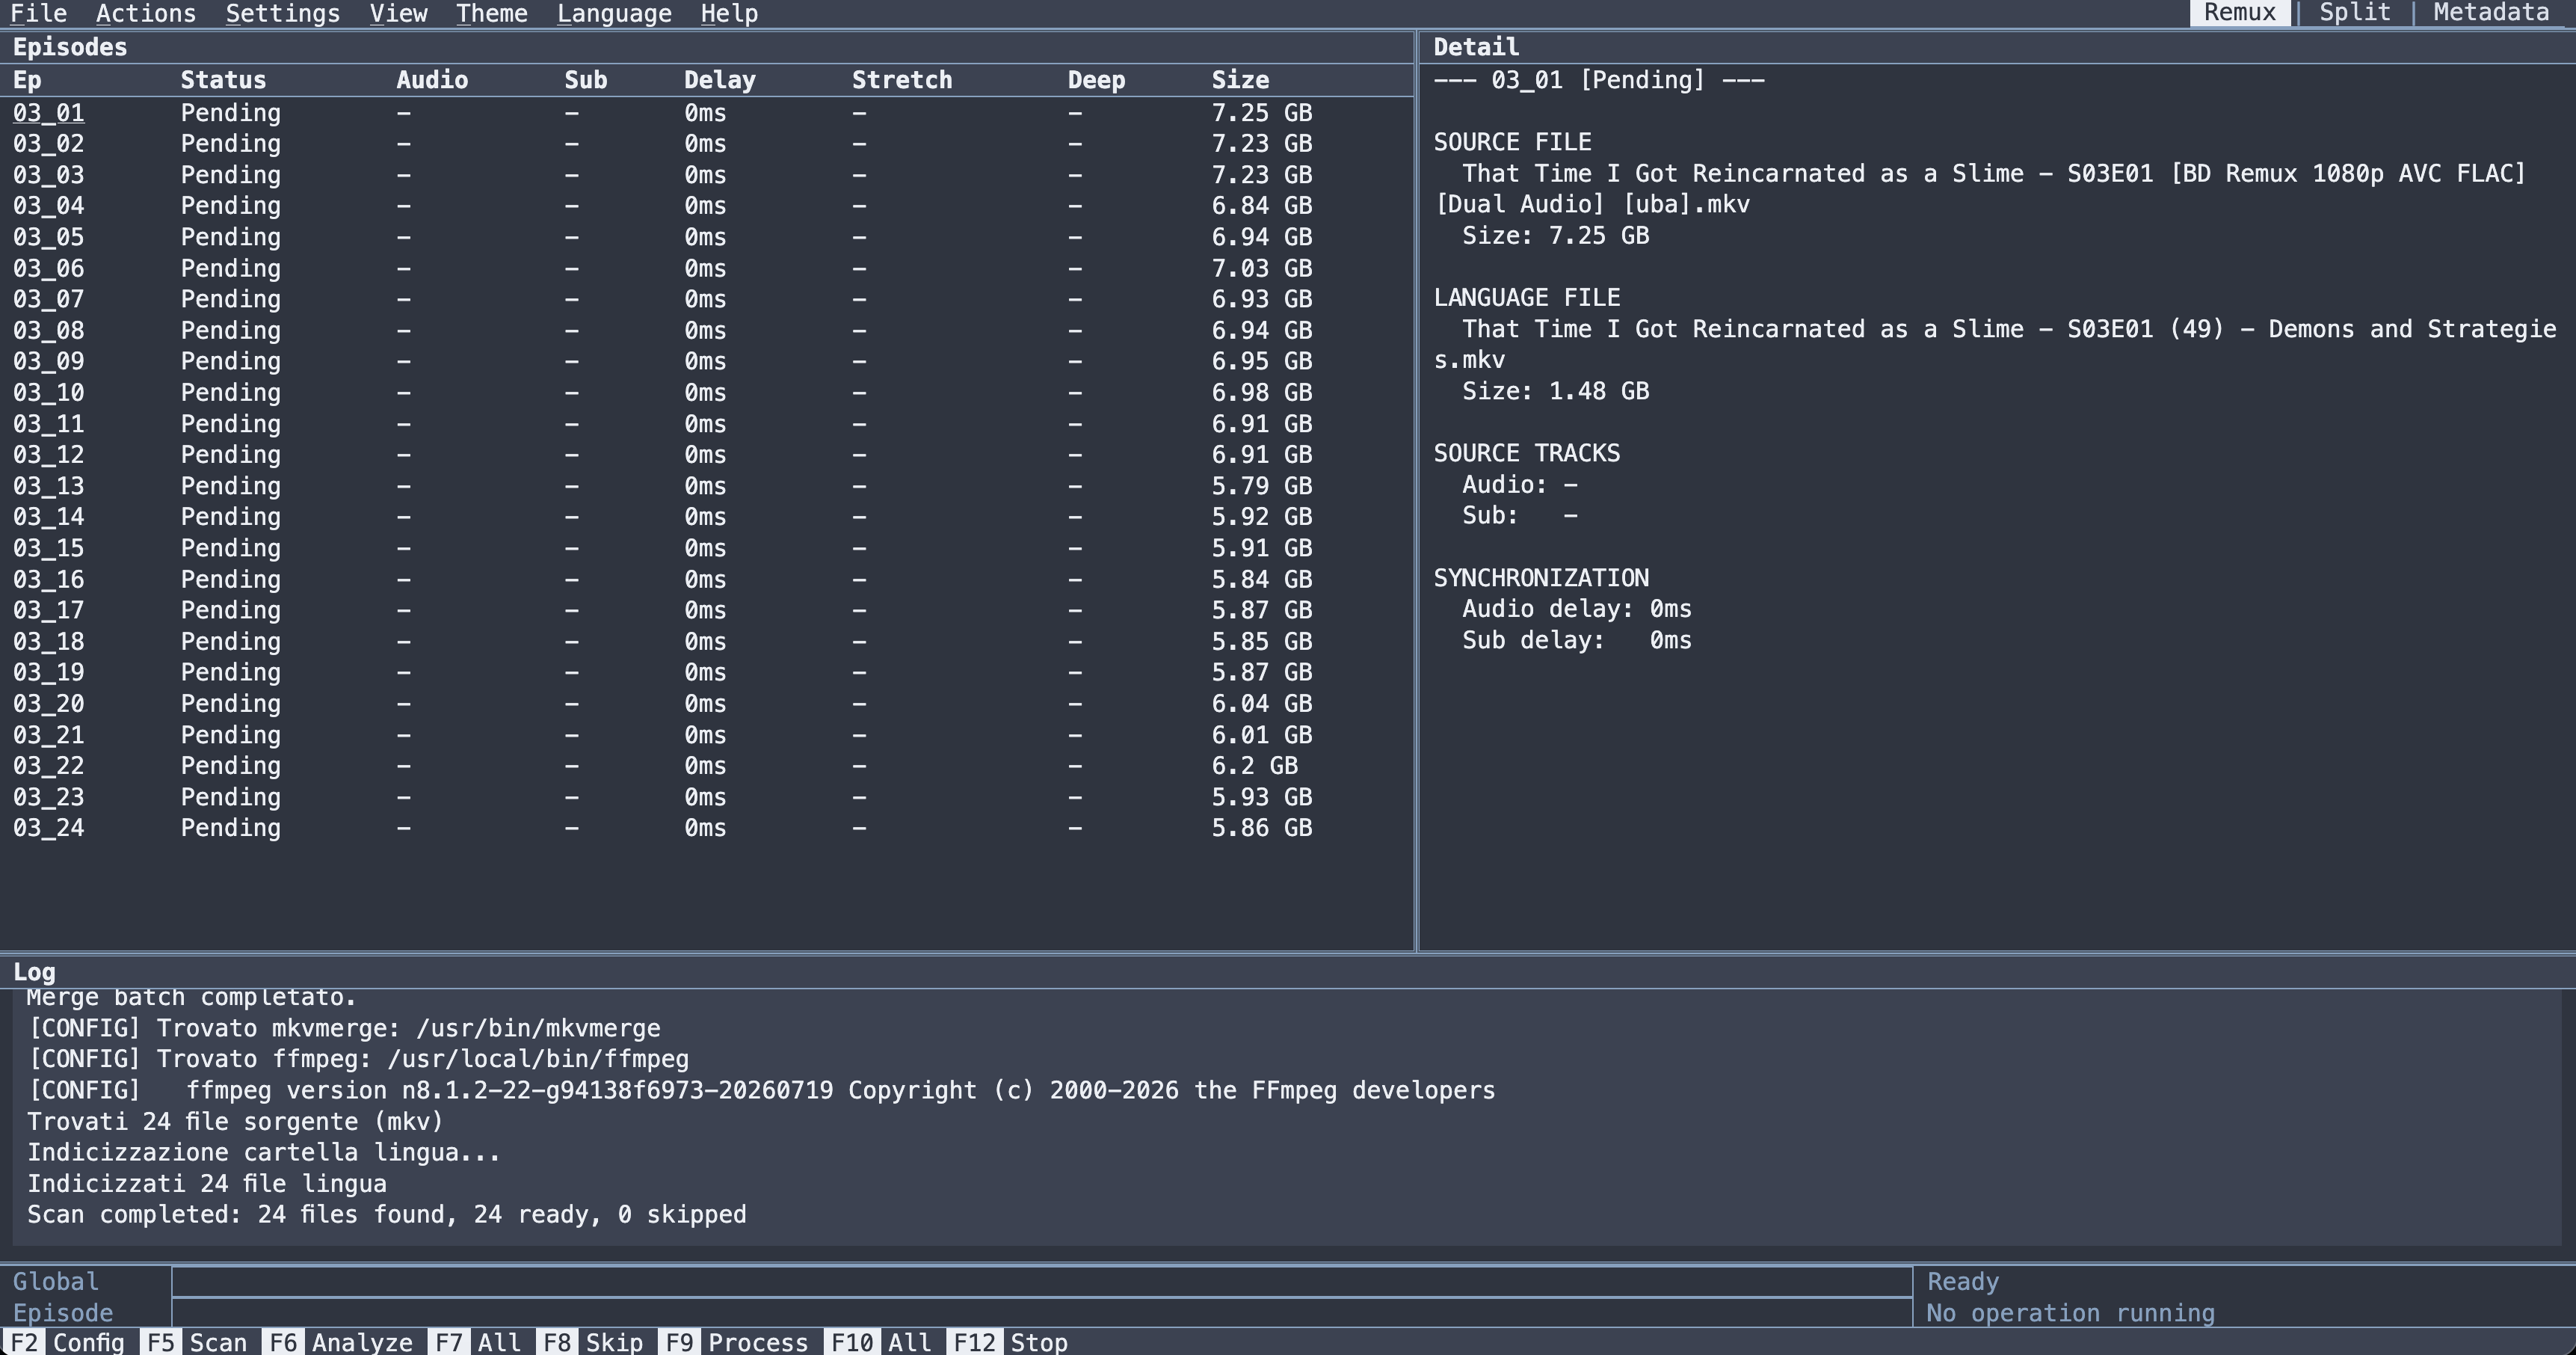The width and height of the screenshot is (2576, 1355).
Task: Select episode row 03_01
Action: (706, 113)
